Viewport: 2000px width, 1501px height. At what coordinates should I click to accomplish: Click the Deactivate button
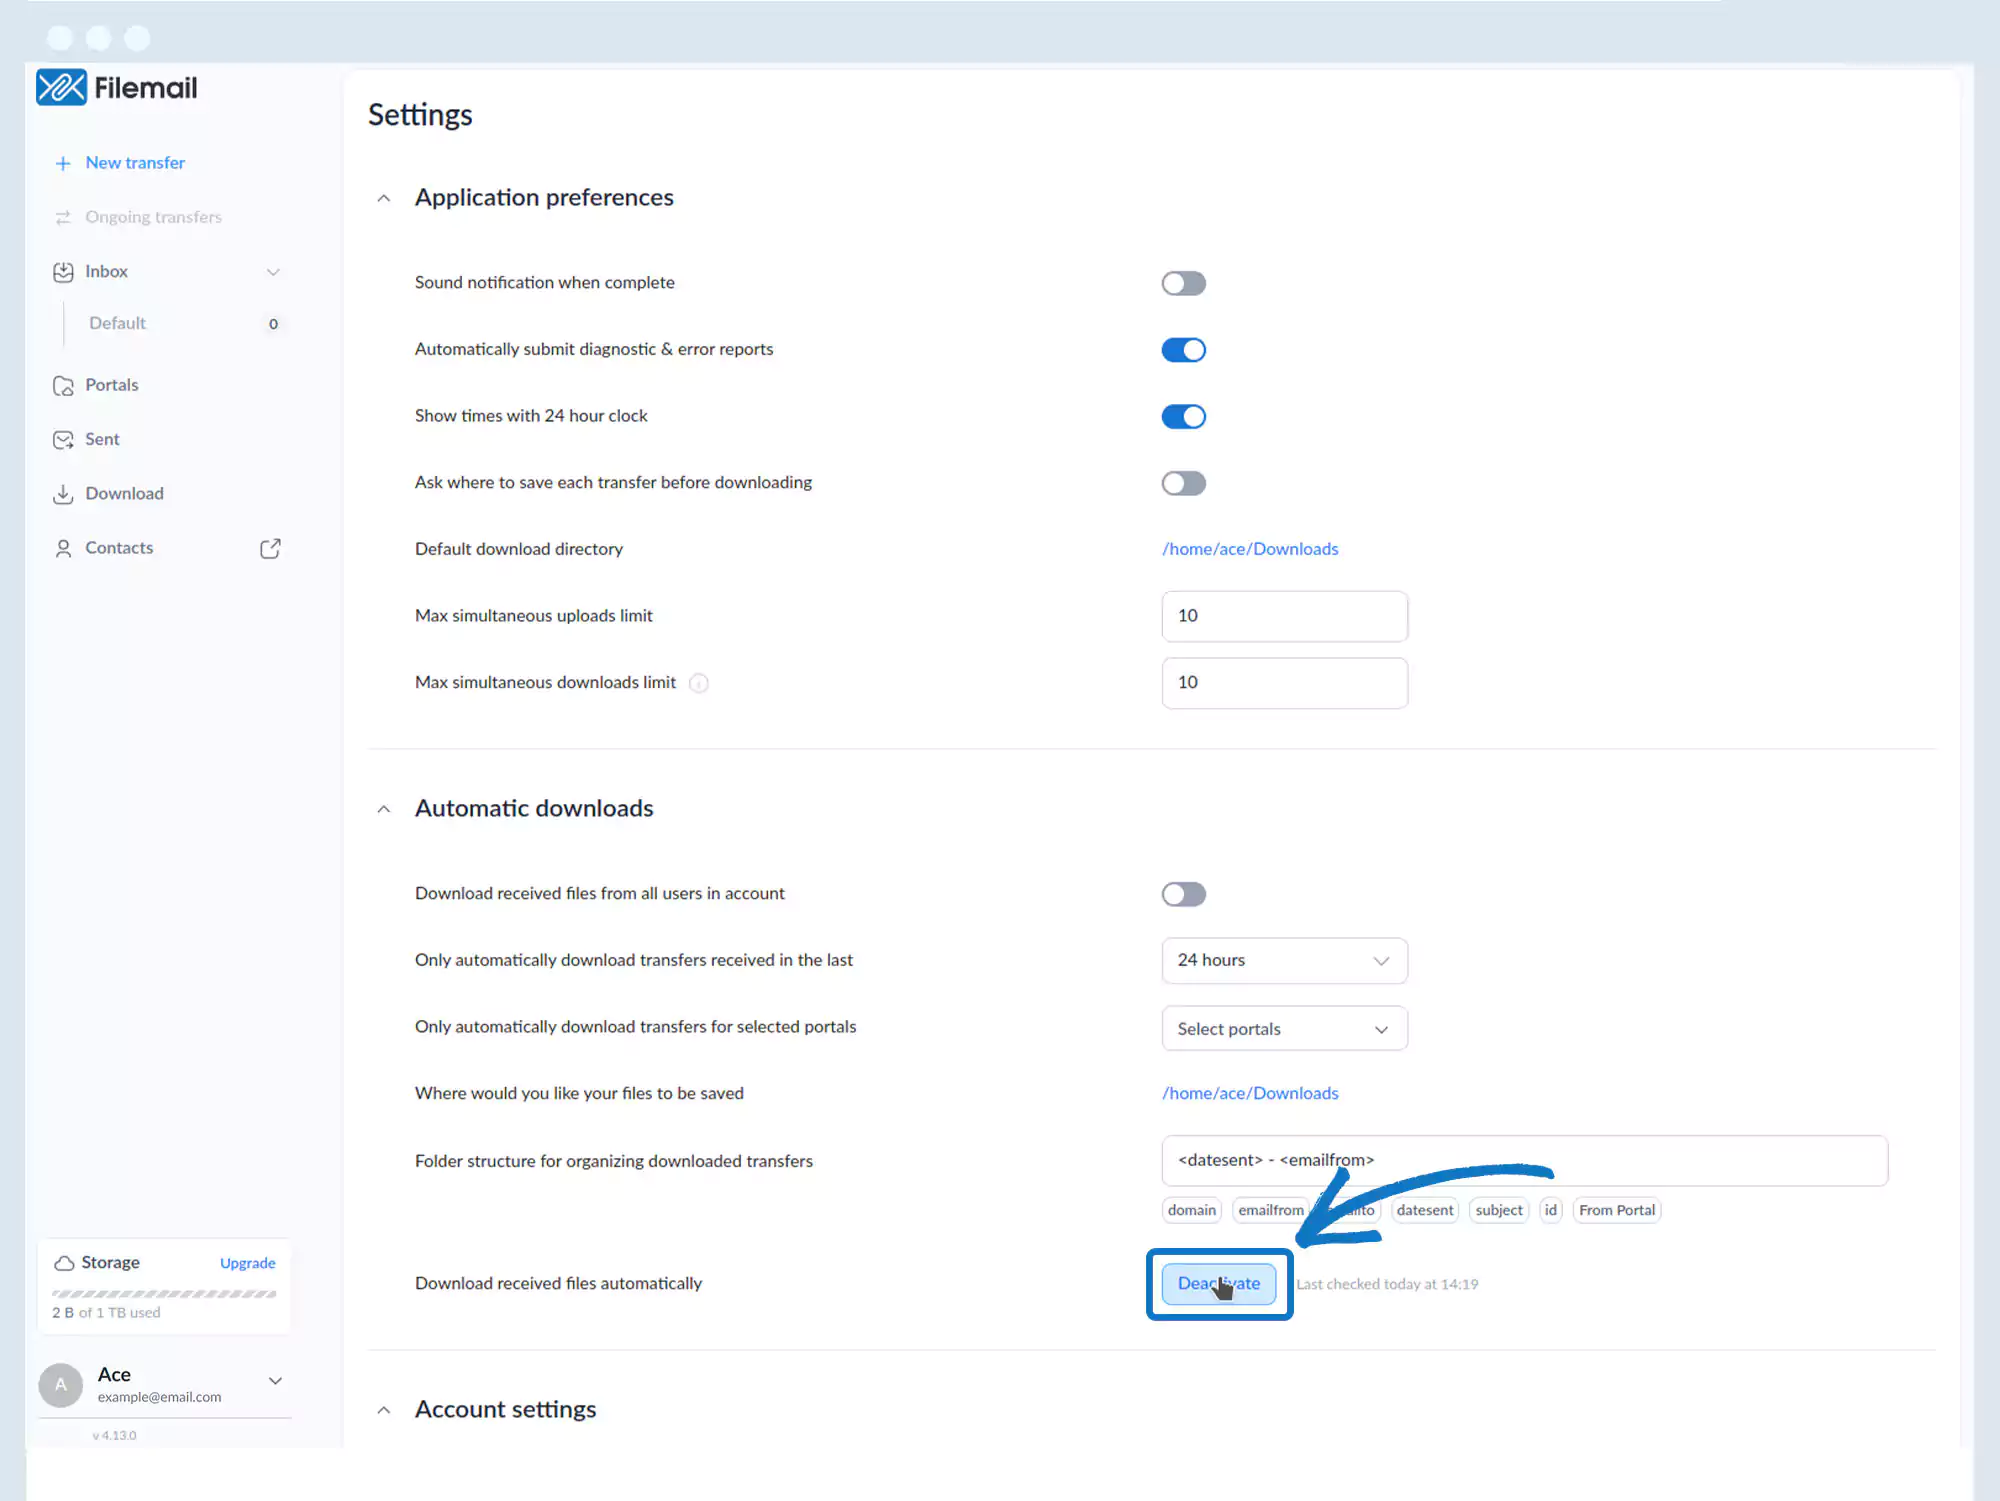tap(1218, 1284)
